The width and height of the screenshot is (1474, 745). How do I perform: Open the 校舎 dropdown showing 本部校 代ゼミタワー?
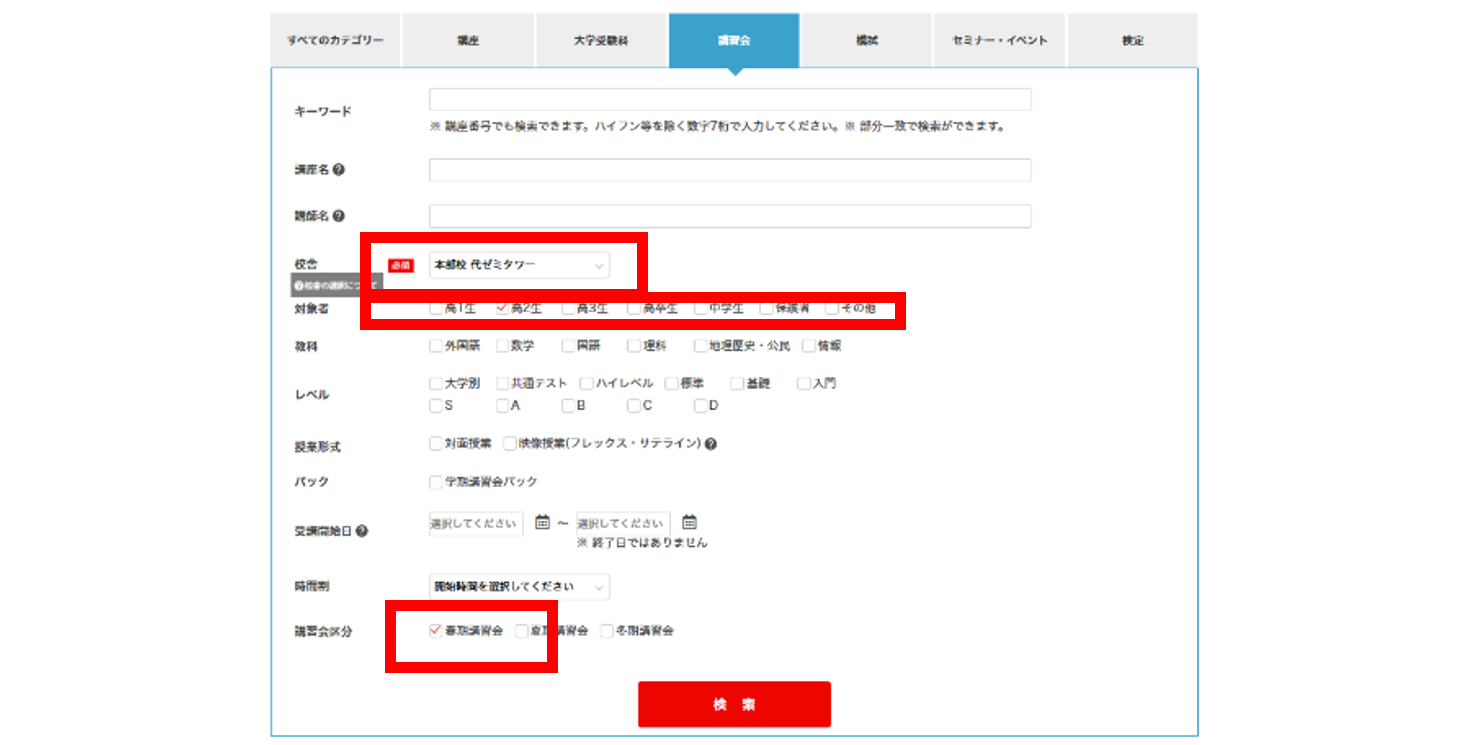coord(519,265)
